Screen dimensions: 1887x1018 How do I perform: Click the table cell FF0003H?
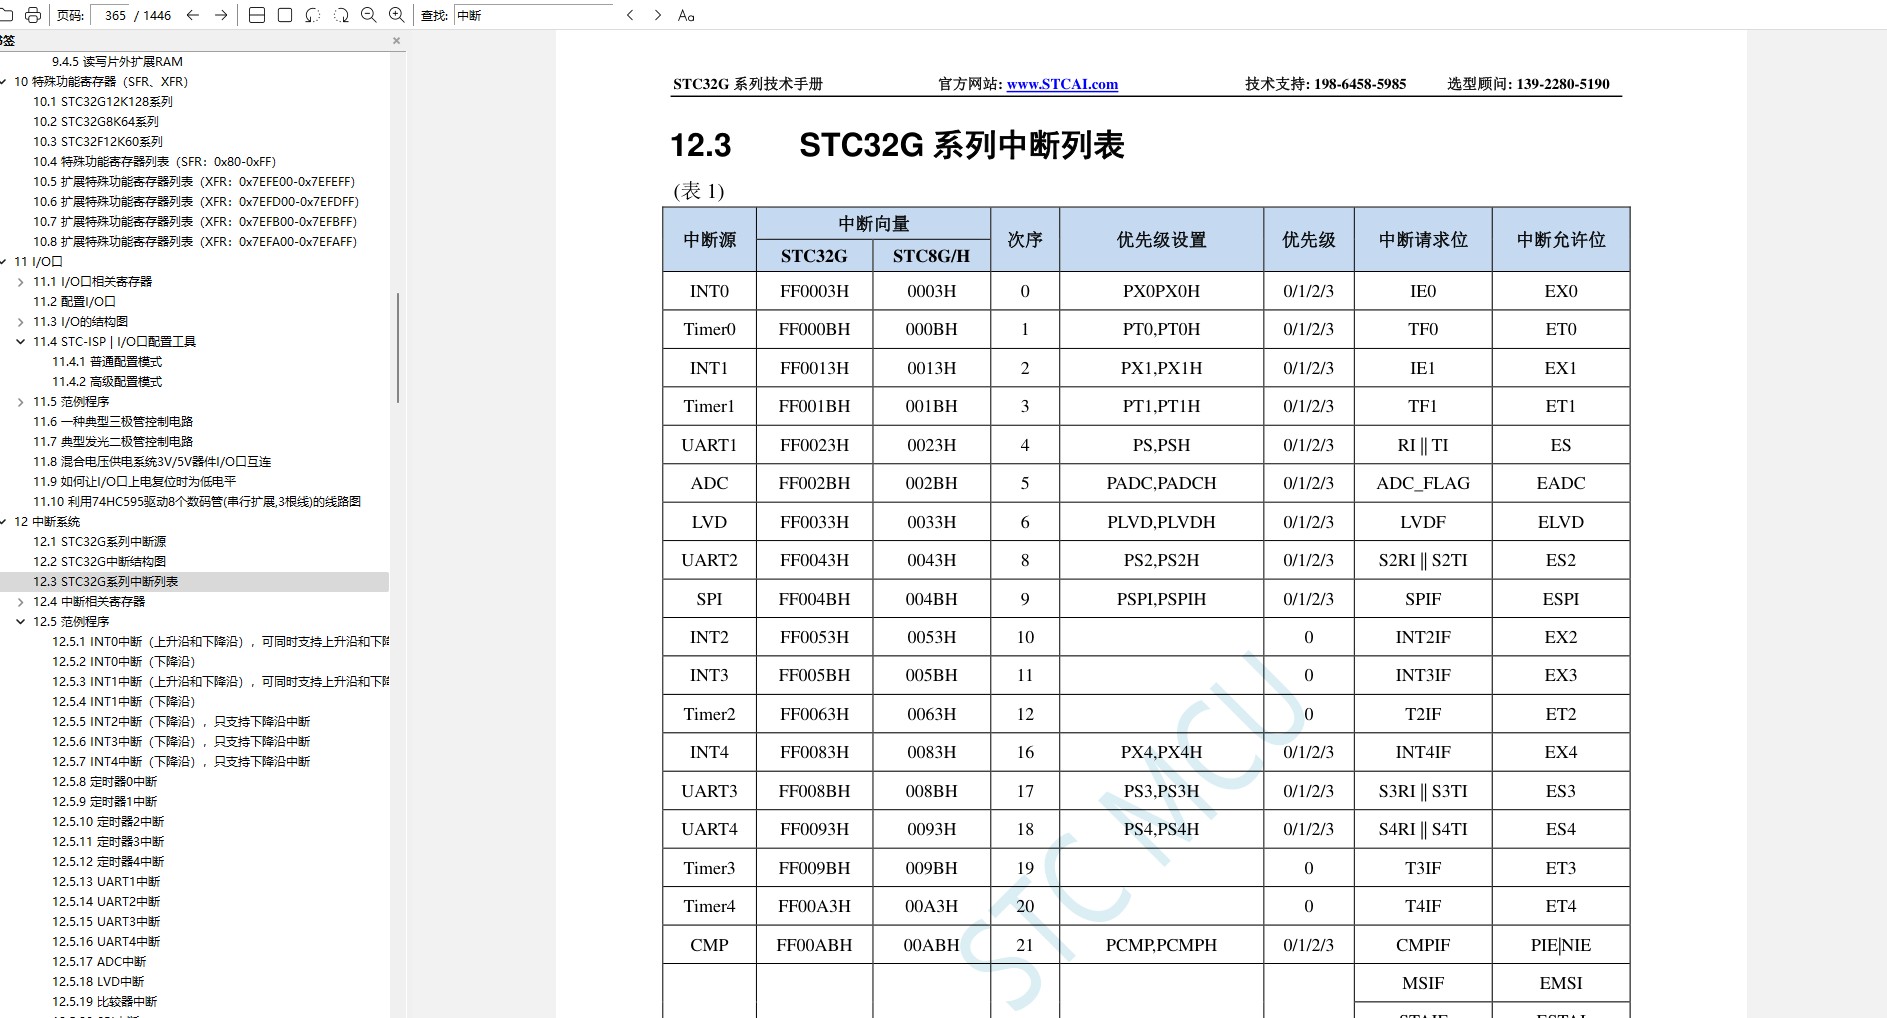[815, 291]
